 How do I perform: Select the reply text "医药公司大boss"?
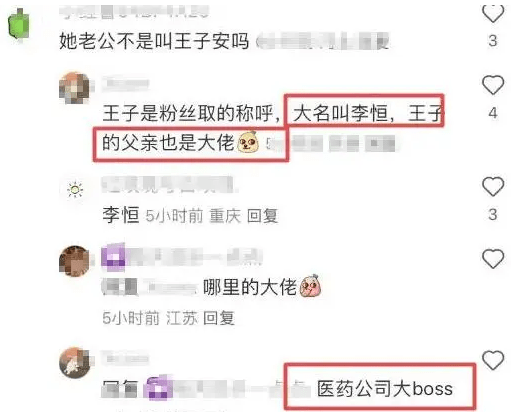(x=385, y=389)
